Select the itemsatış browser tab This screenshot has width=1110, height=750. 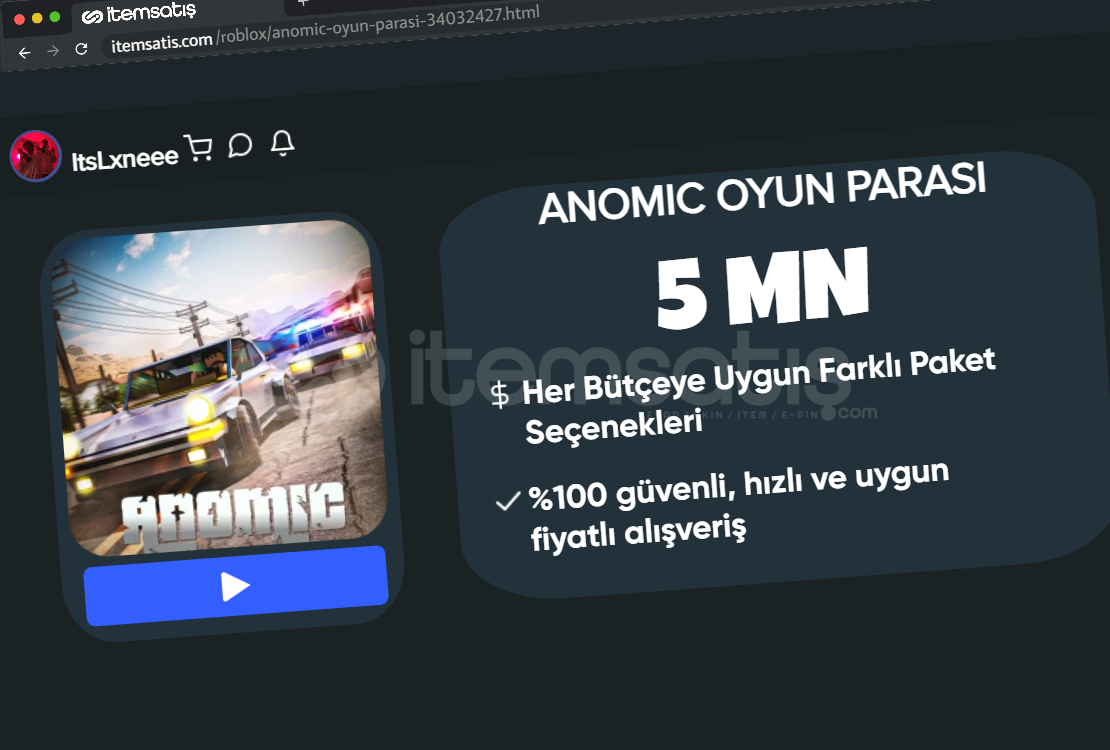(139, 13)
